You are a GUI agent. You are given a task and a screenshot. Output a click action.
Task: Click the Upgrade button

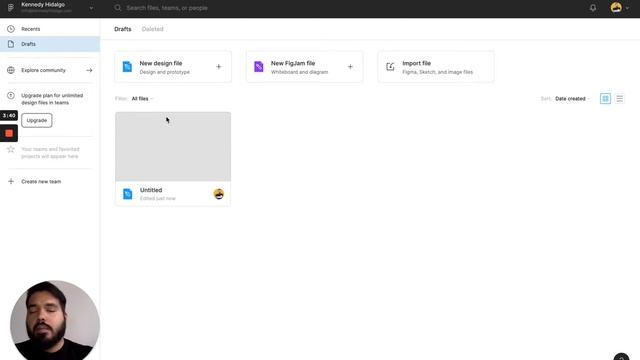(x=37, y=120)
